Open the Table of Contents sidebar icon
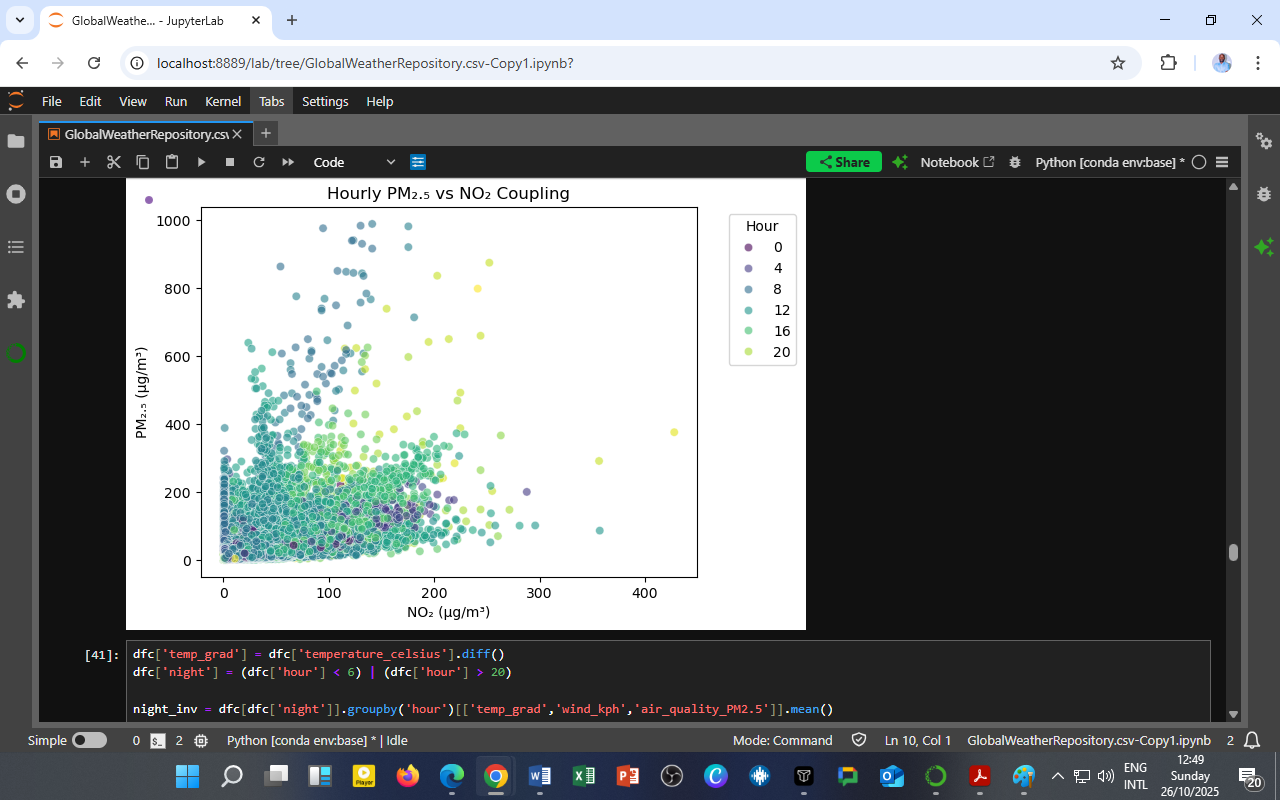The width and height of the screenshot is (1280, 800). click(15, 247)
